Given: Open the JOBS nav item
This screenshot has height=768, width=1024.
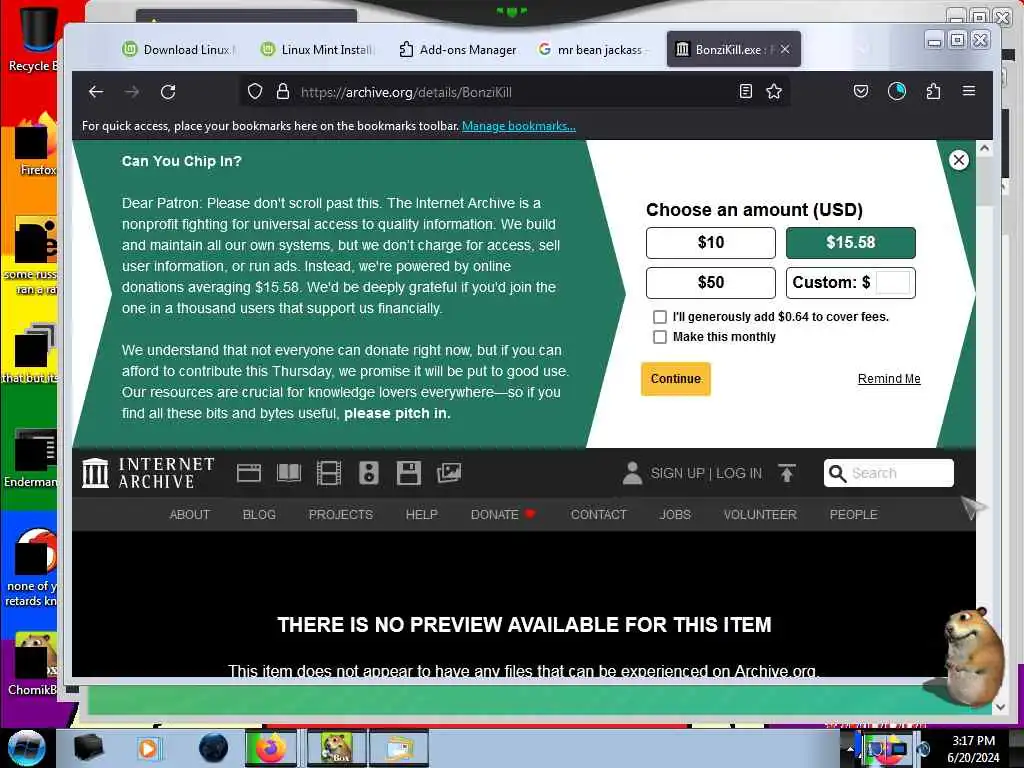Looking at the screenshot, I should point(675,515).
